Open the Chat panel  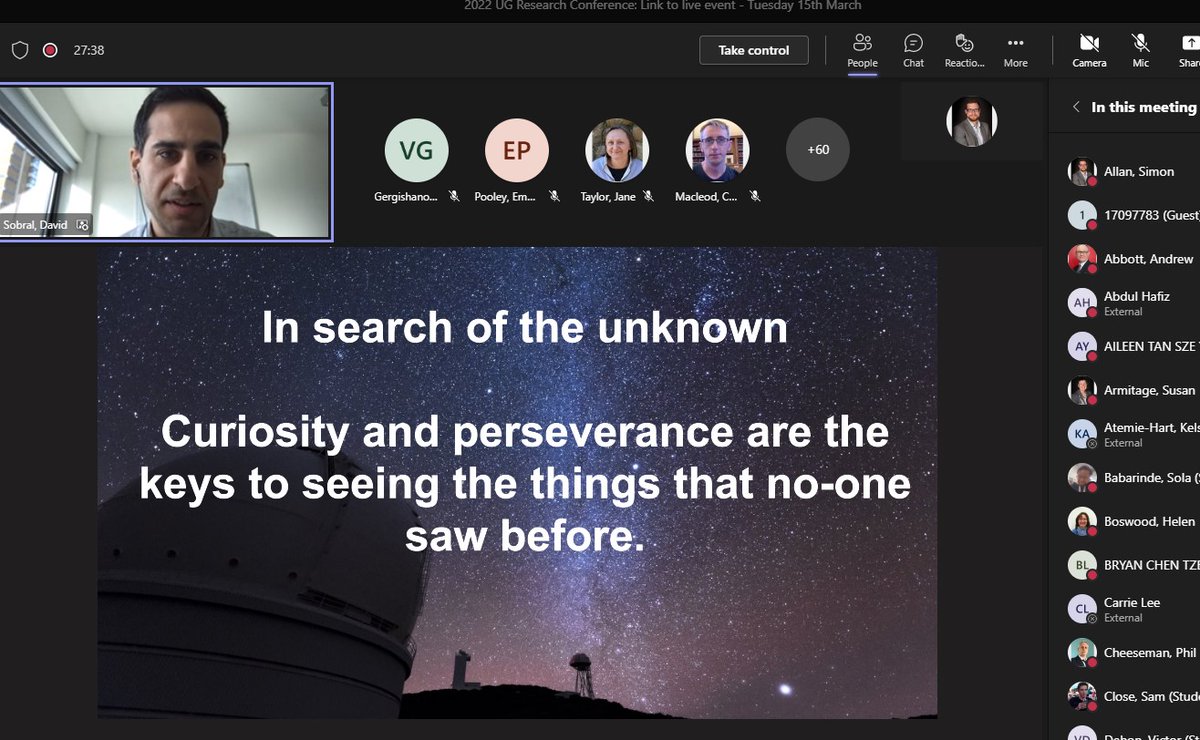[x=913, y=50]
